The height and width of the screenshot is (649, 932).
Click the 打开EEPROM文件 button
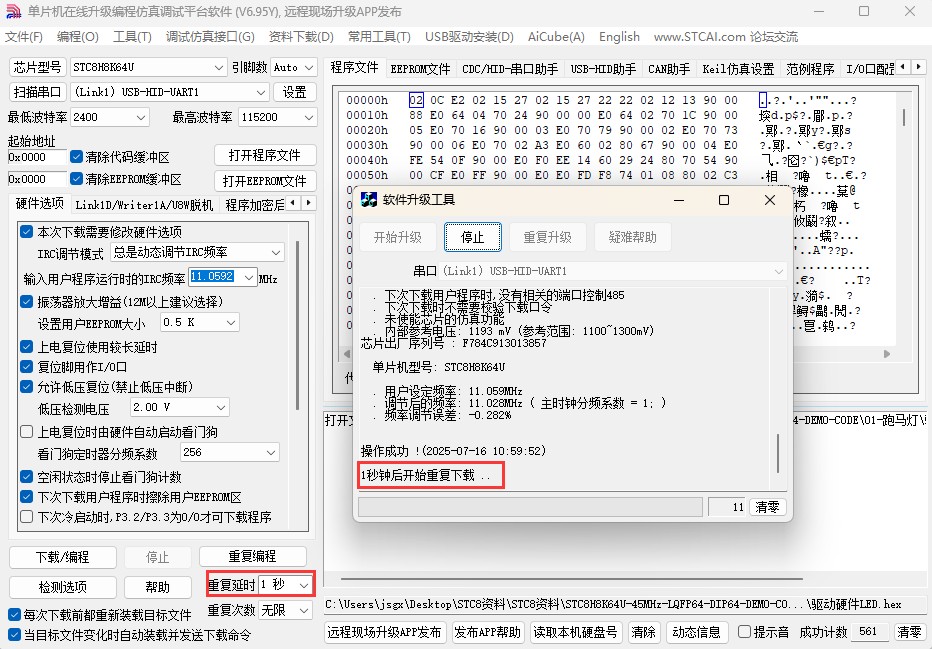click(x=265, y=181)
